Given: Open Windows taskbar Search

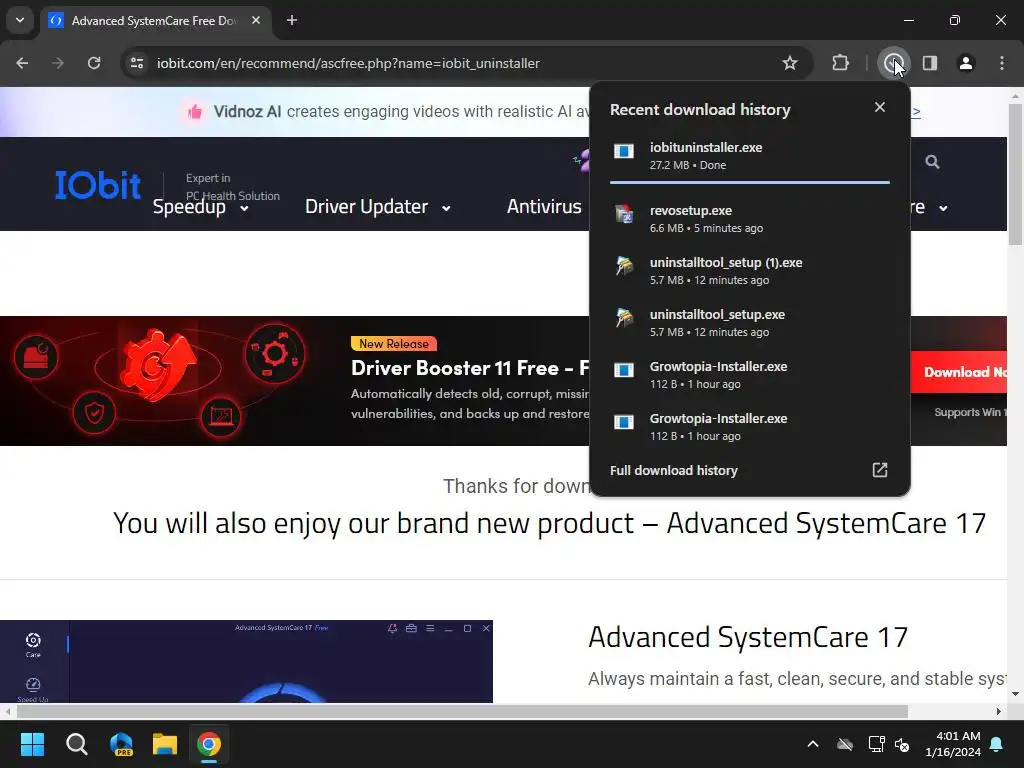Looking at the screenshot, I should [76, 744].
